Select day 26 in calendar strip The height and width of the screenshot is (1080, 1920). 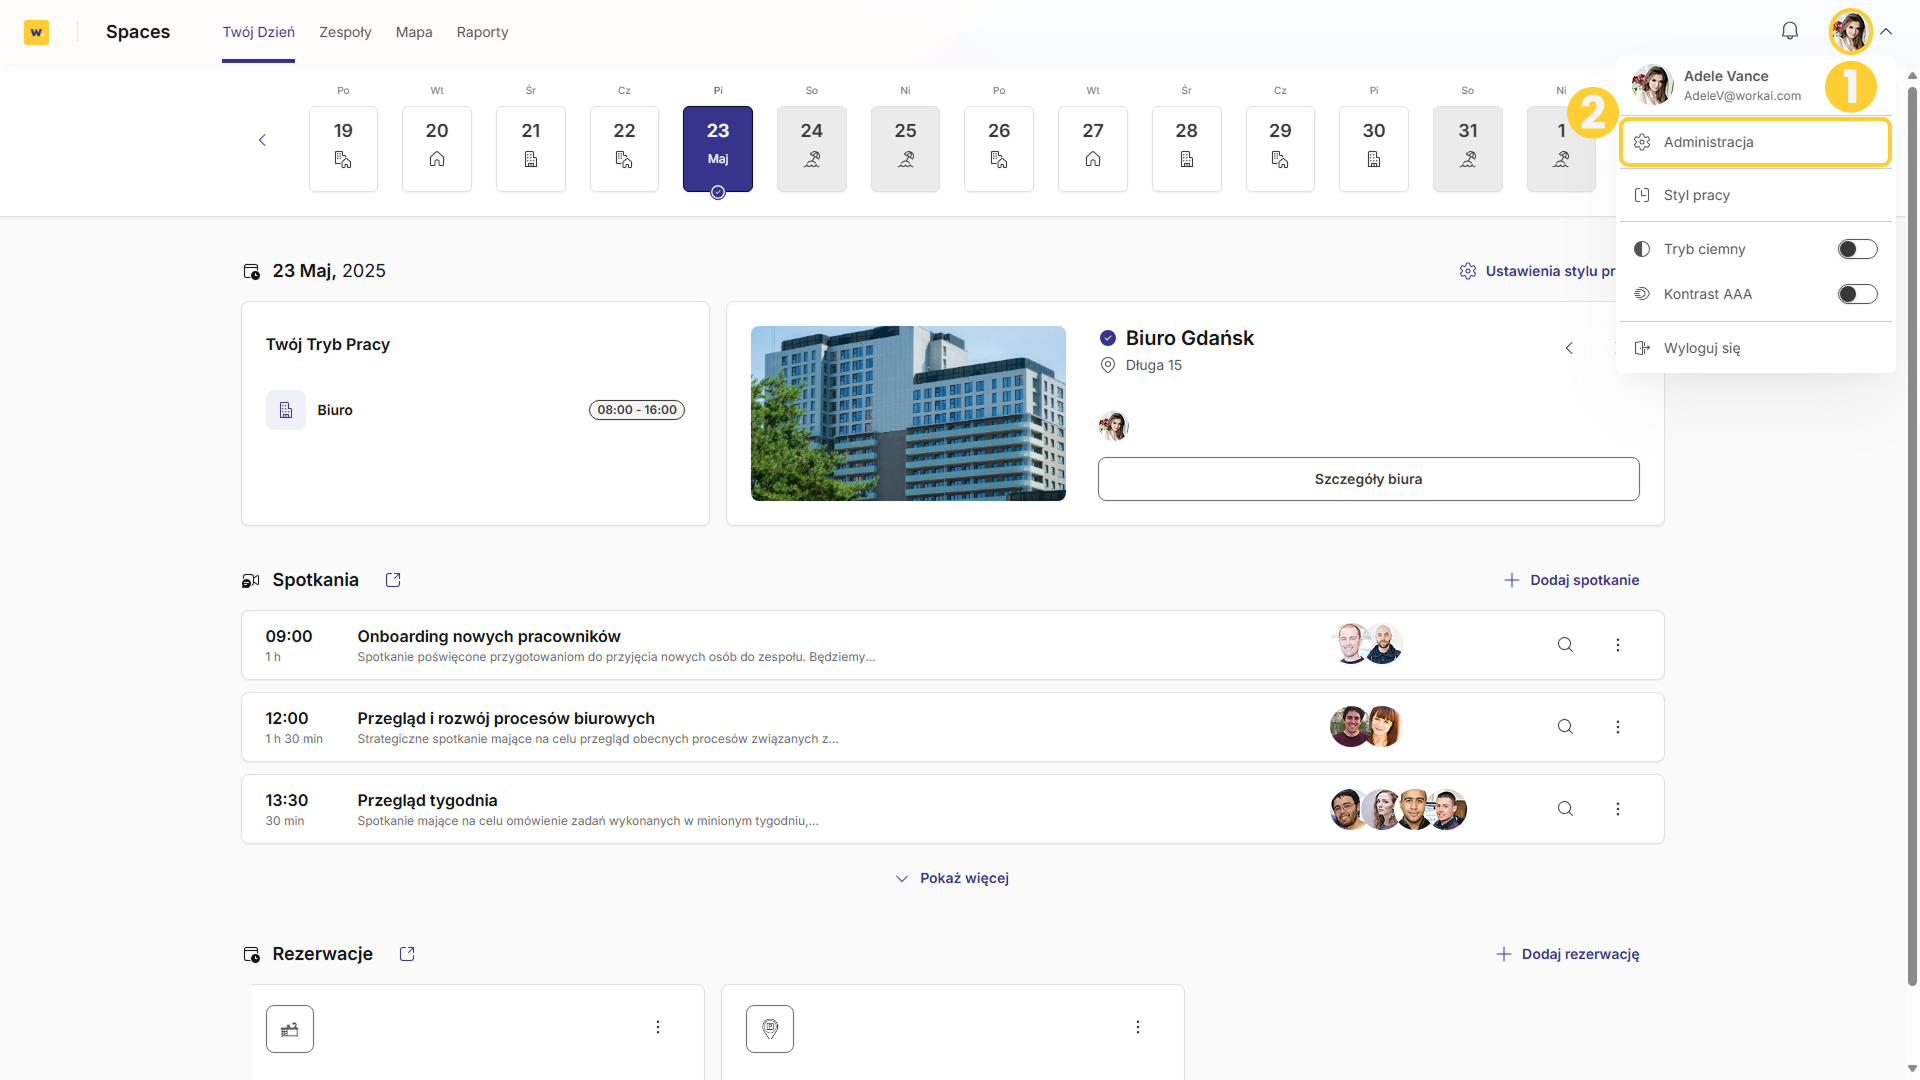tap(999, 148)
